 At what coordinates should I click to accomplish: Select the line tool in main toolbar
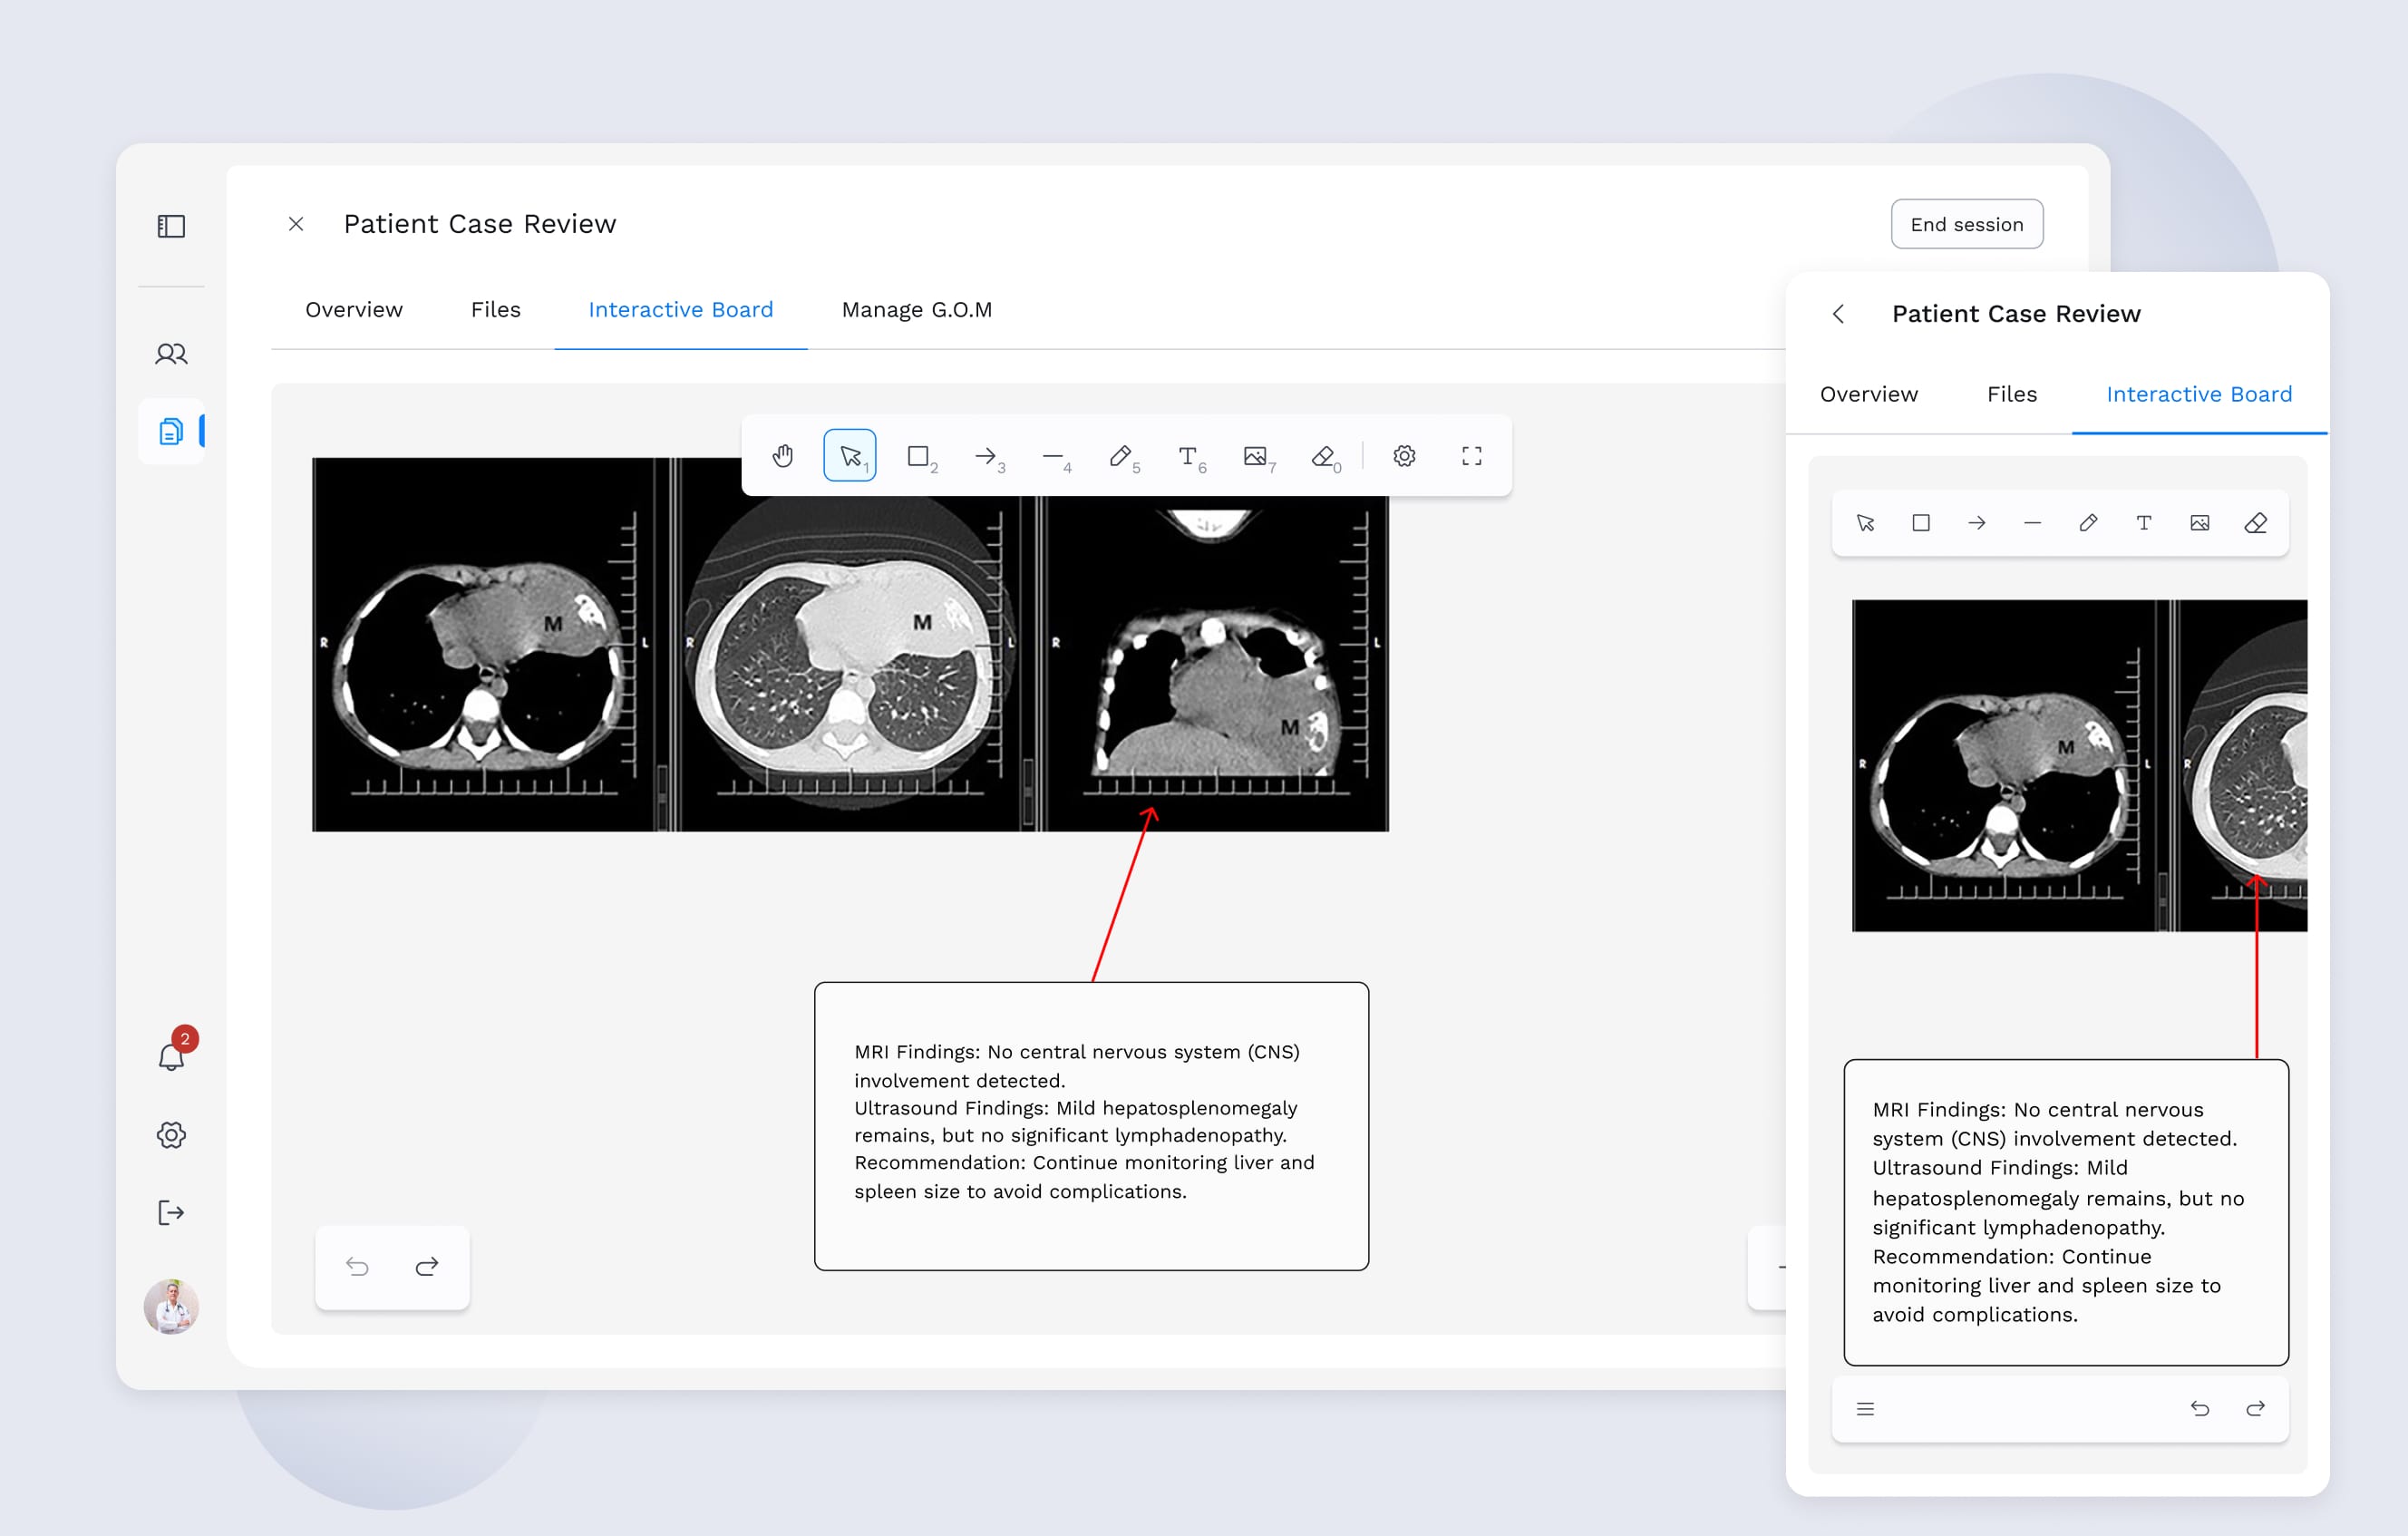(x=1054, y=456)
